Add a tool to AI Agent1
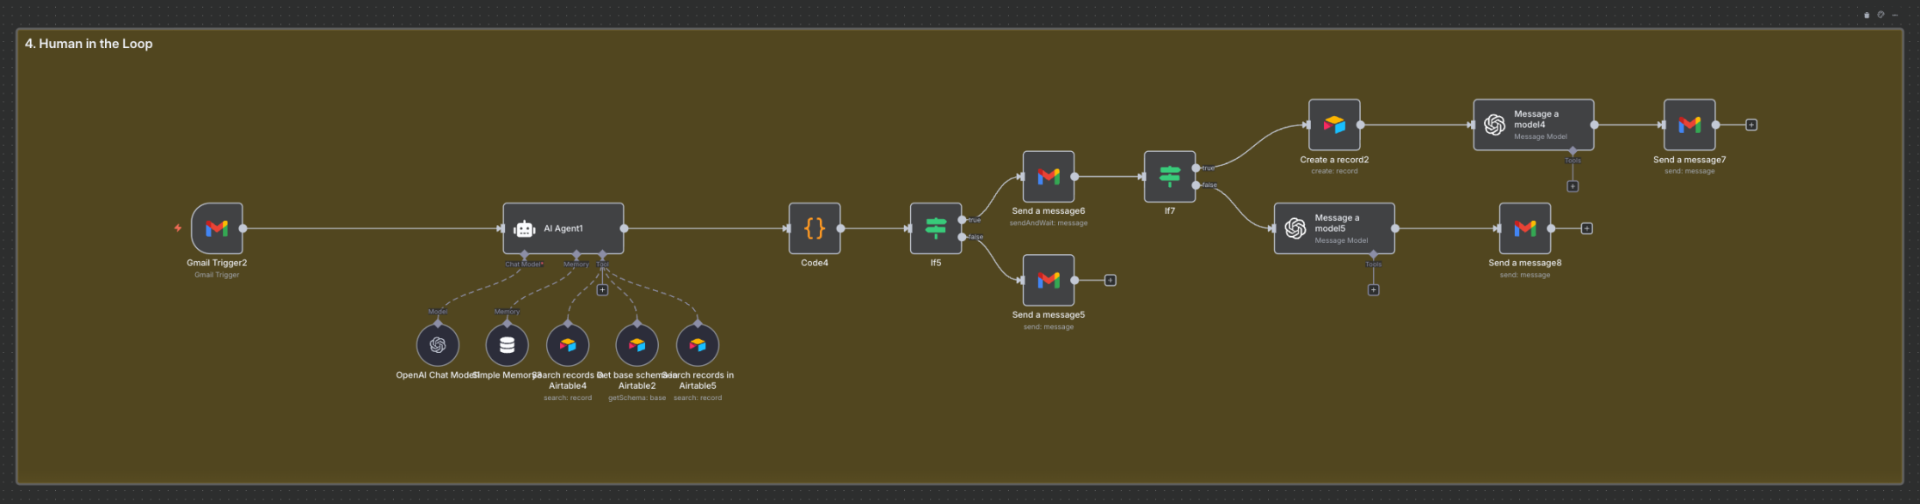 coord(602,290)
